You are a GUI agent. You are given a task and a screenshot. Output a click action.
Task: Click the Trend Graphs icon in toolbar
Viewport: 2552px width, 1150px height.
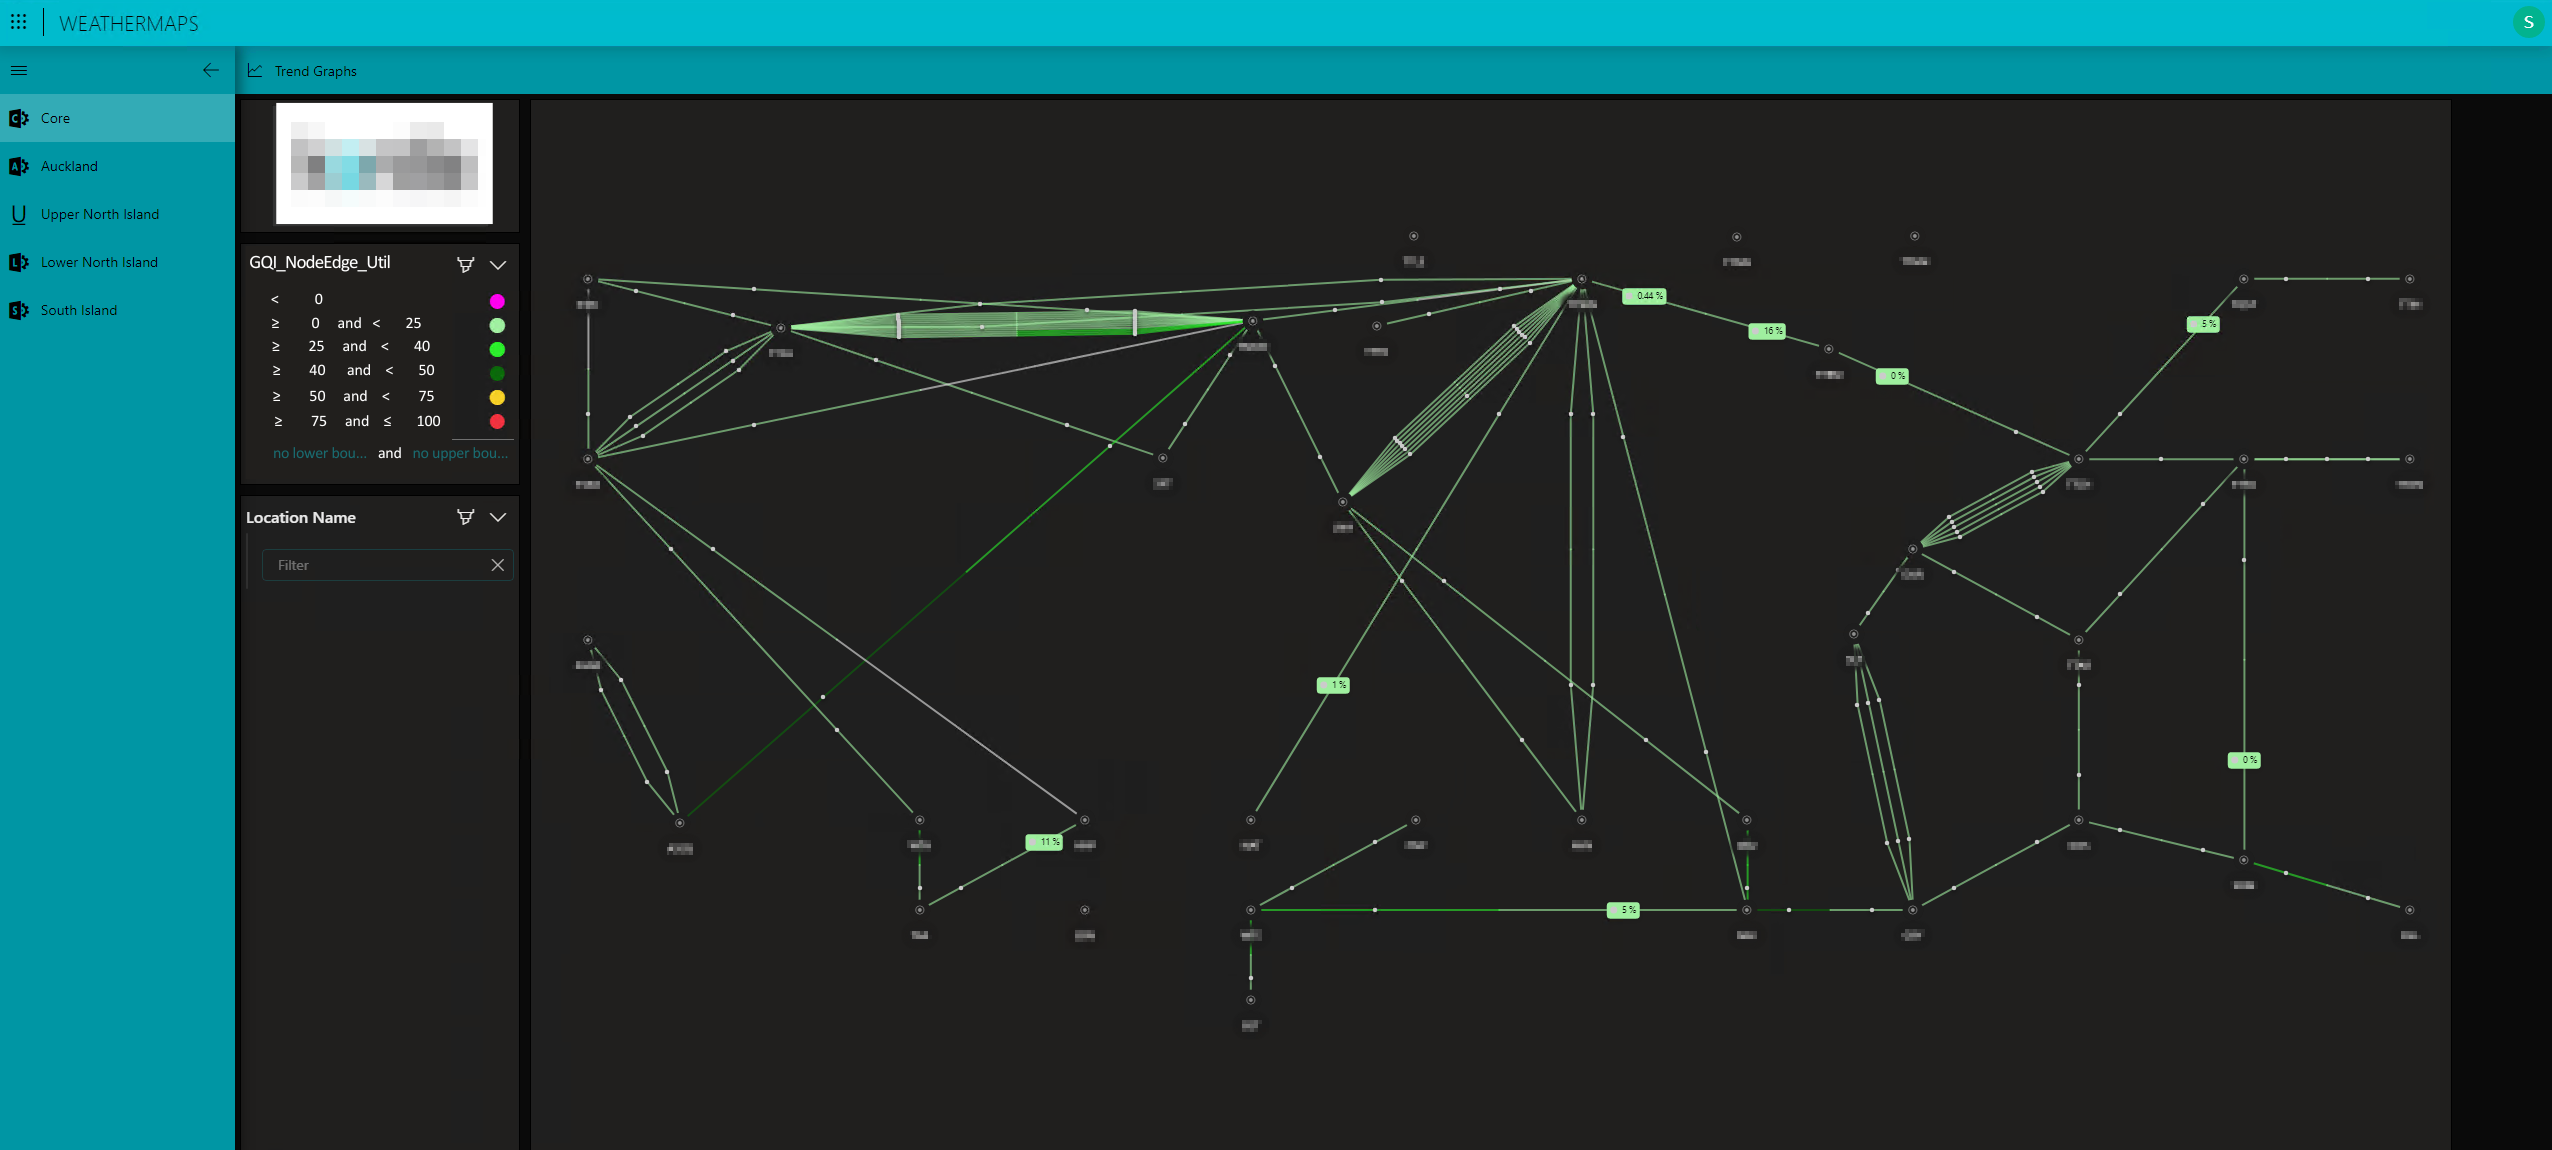(256, 70)
